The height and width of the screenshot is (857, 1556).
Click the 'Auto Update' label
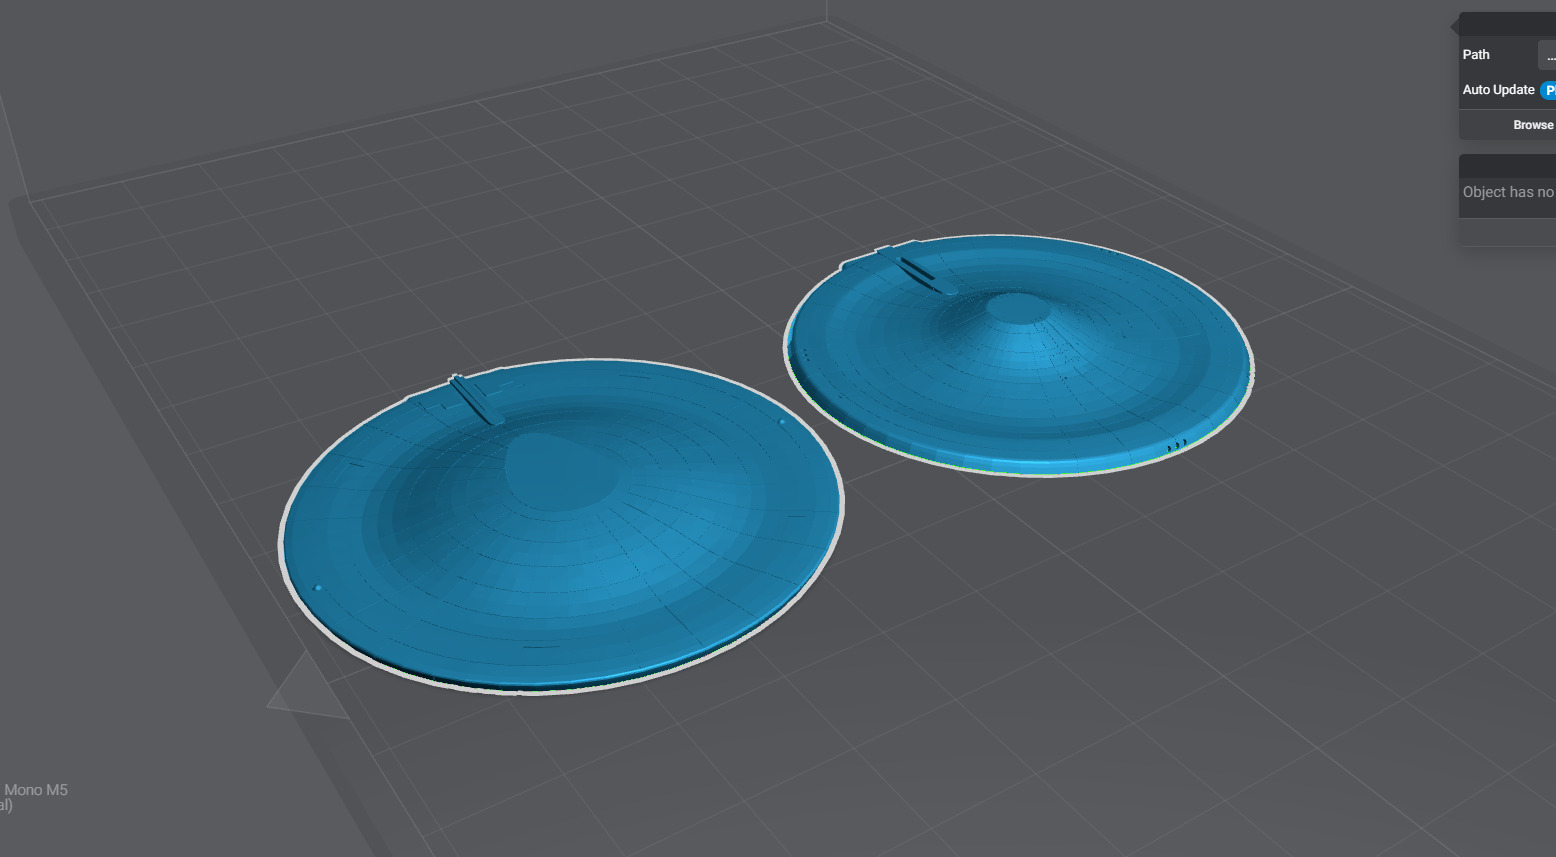(1498, 90)
